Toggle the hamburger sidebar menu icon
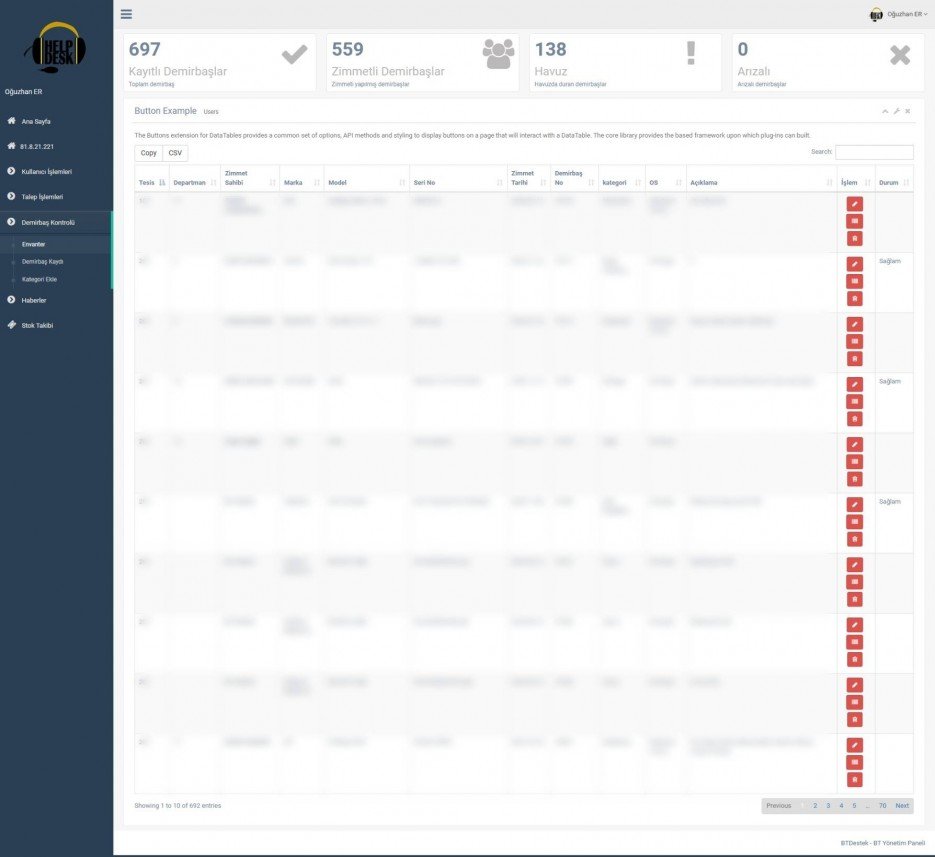Image resolution: width=935 pixels, height=857 pixels. point(126,14)
